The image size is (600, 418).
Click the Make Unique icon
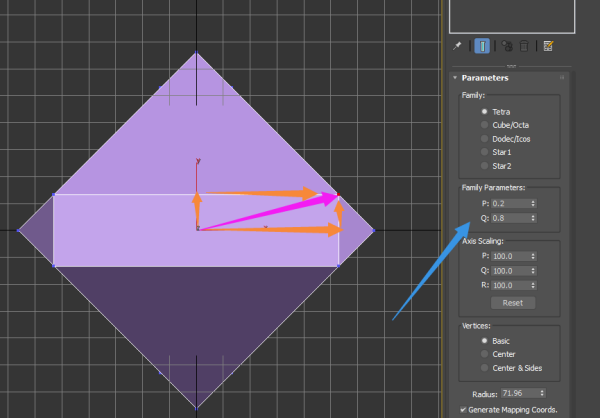(x=507, y=46)
